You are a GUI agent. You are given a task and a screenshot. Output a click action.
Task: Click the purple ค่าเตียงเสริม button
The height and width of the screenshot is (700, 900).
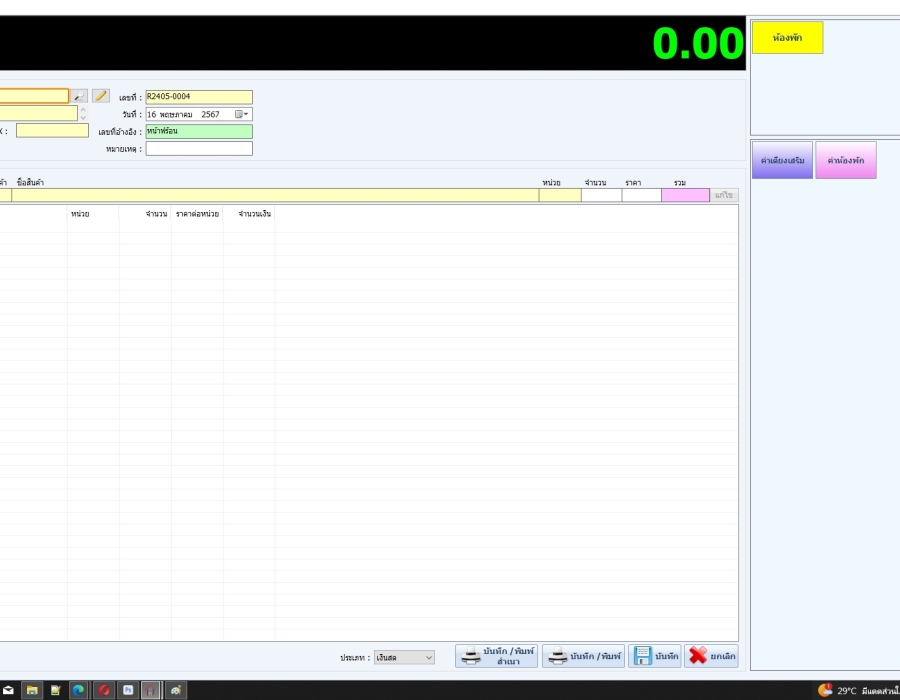click(782, 161)
